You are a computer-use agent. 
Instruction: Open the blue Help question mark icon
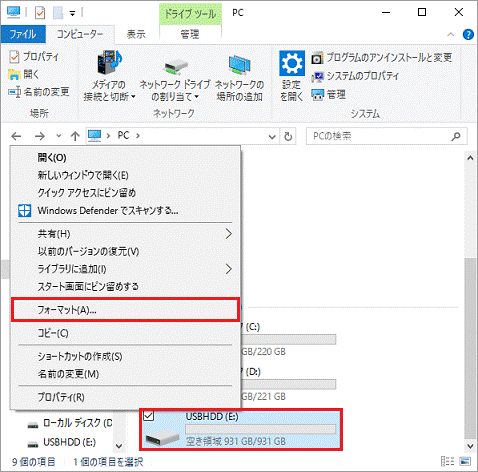coord(468,34)
